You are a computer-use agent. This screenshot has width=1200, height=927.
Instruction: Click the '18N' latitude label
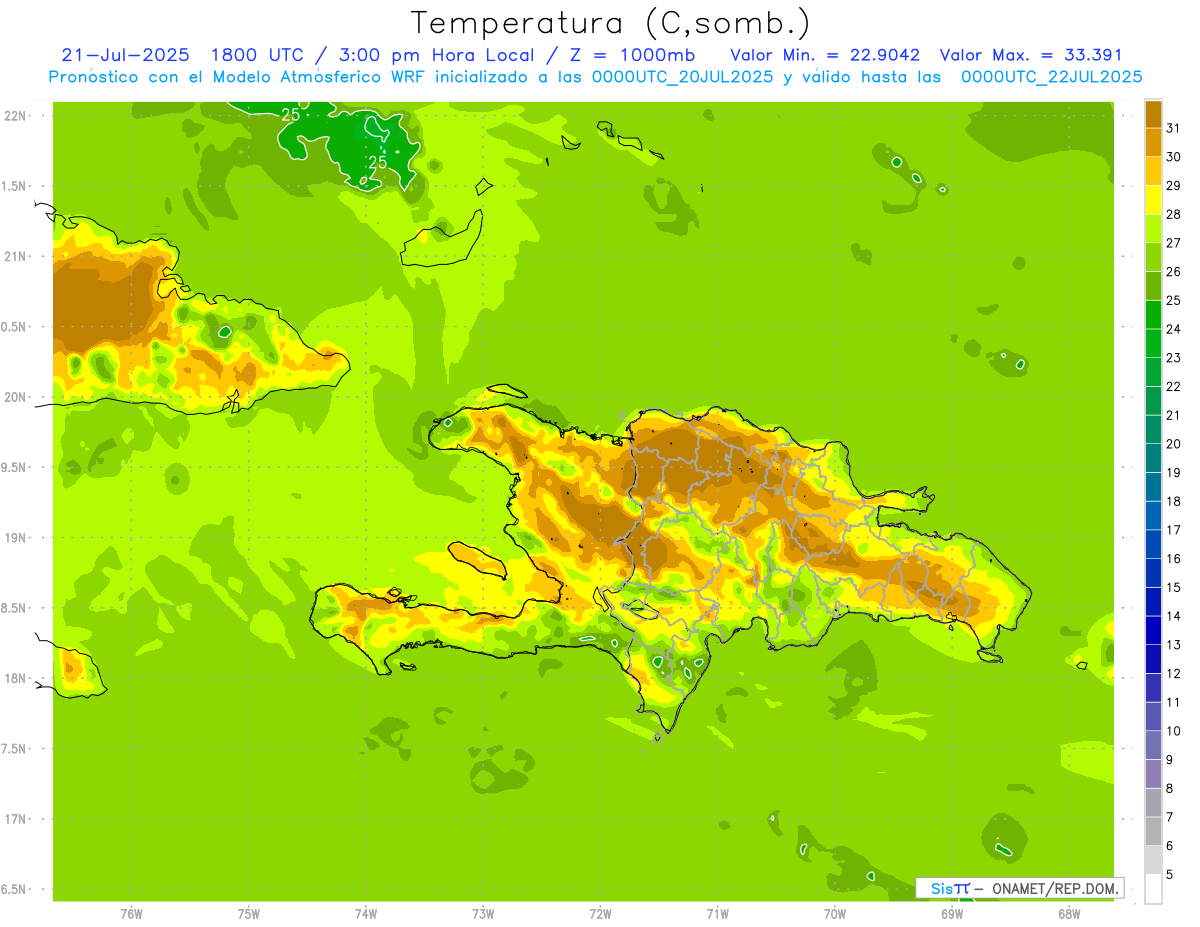tap(15, 678)
